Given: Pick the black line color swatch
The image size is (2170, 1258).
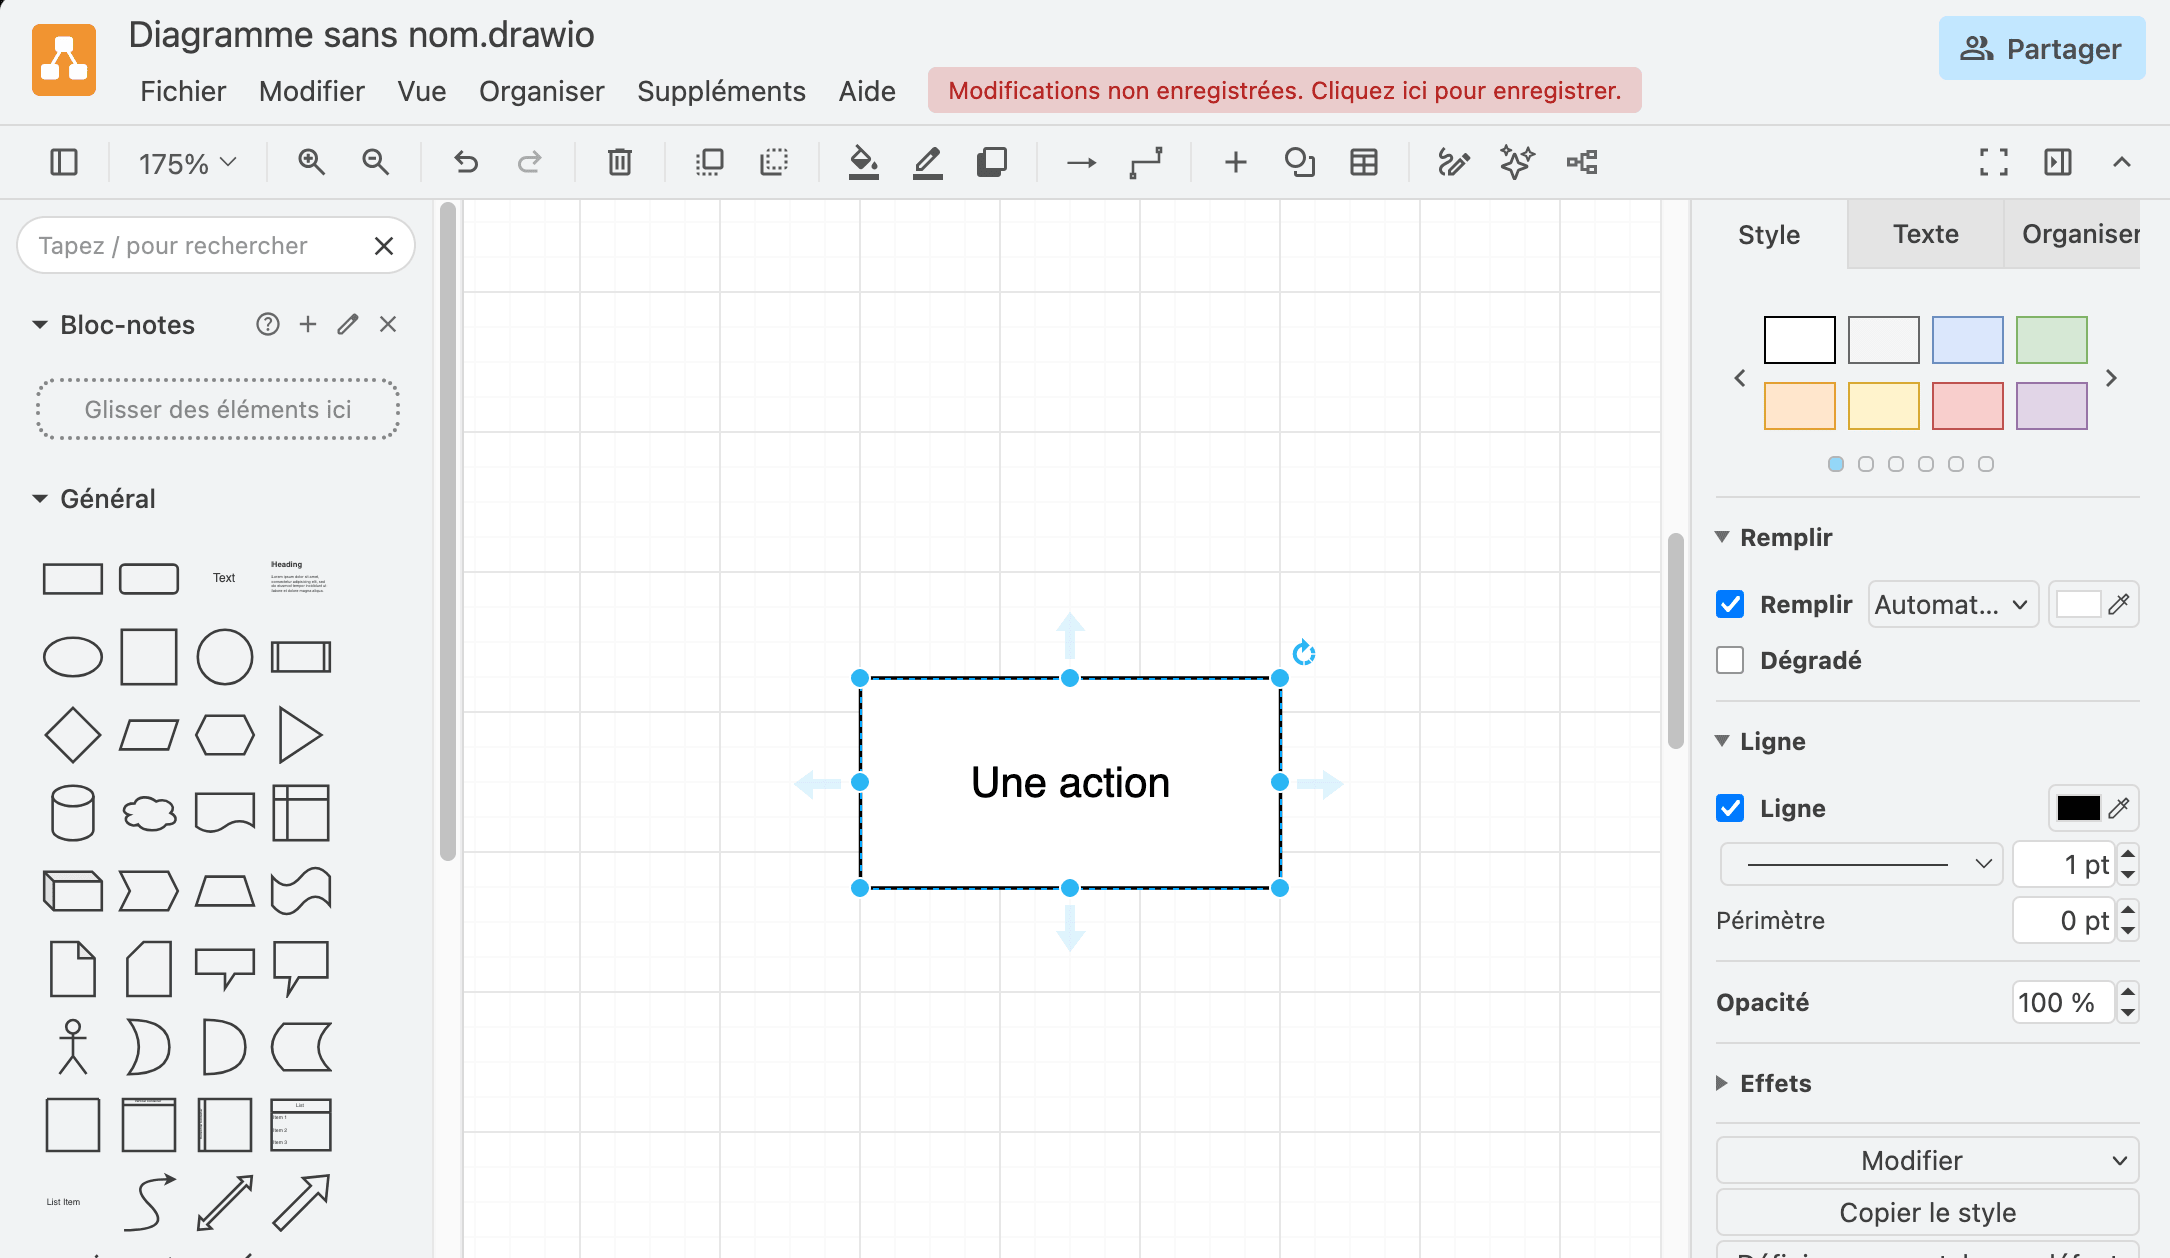Looking at the screenshot, I should pyautogui.click(x=2078, y=808).
